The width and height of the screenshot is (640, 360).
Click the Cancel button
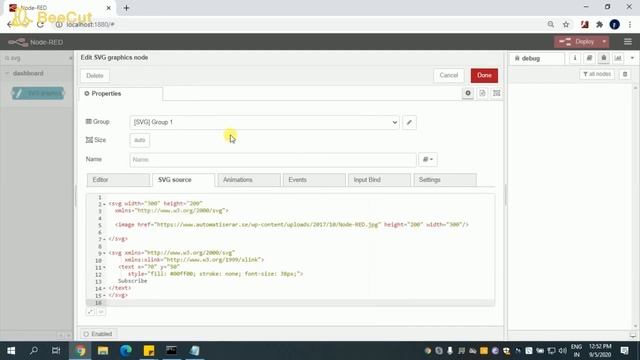(x=449, y=76)
